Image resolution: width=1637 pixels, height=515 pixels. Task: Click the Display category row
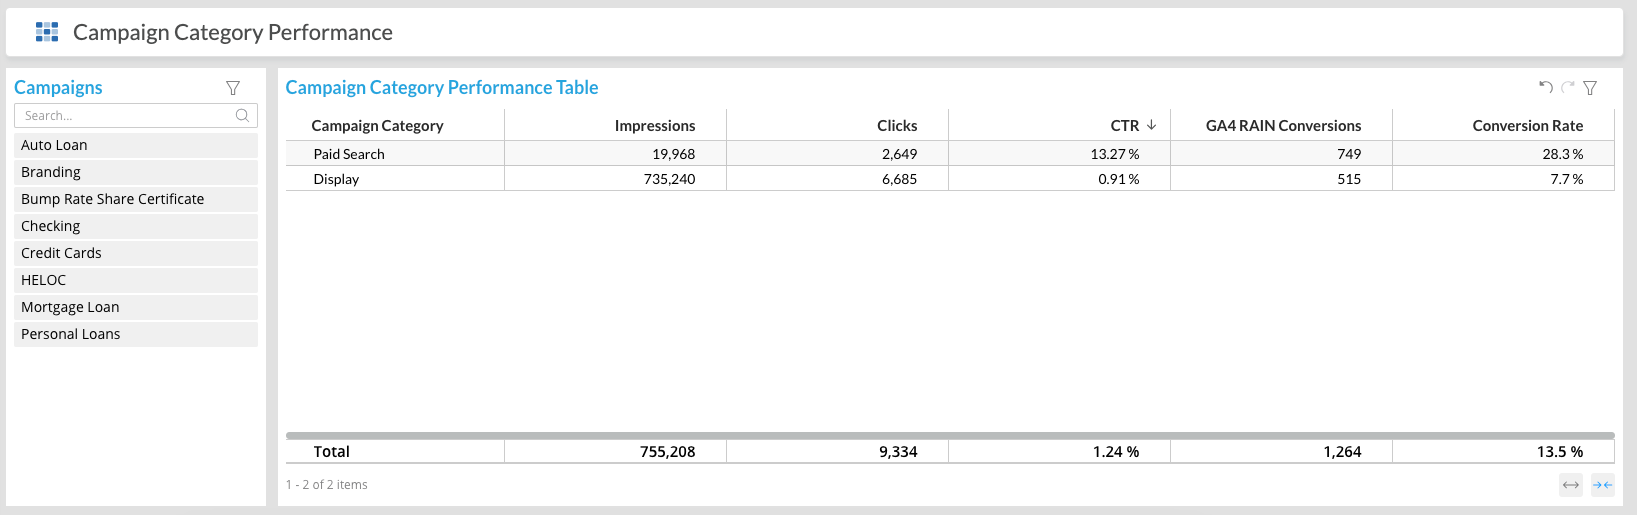coord(336,179)
